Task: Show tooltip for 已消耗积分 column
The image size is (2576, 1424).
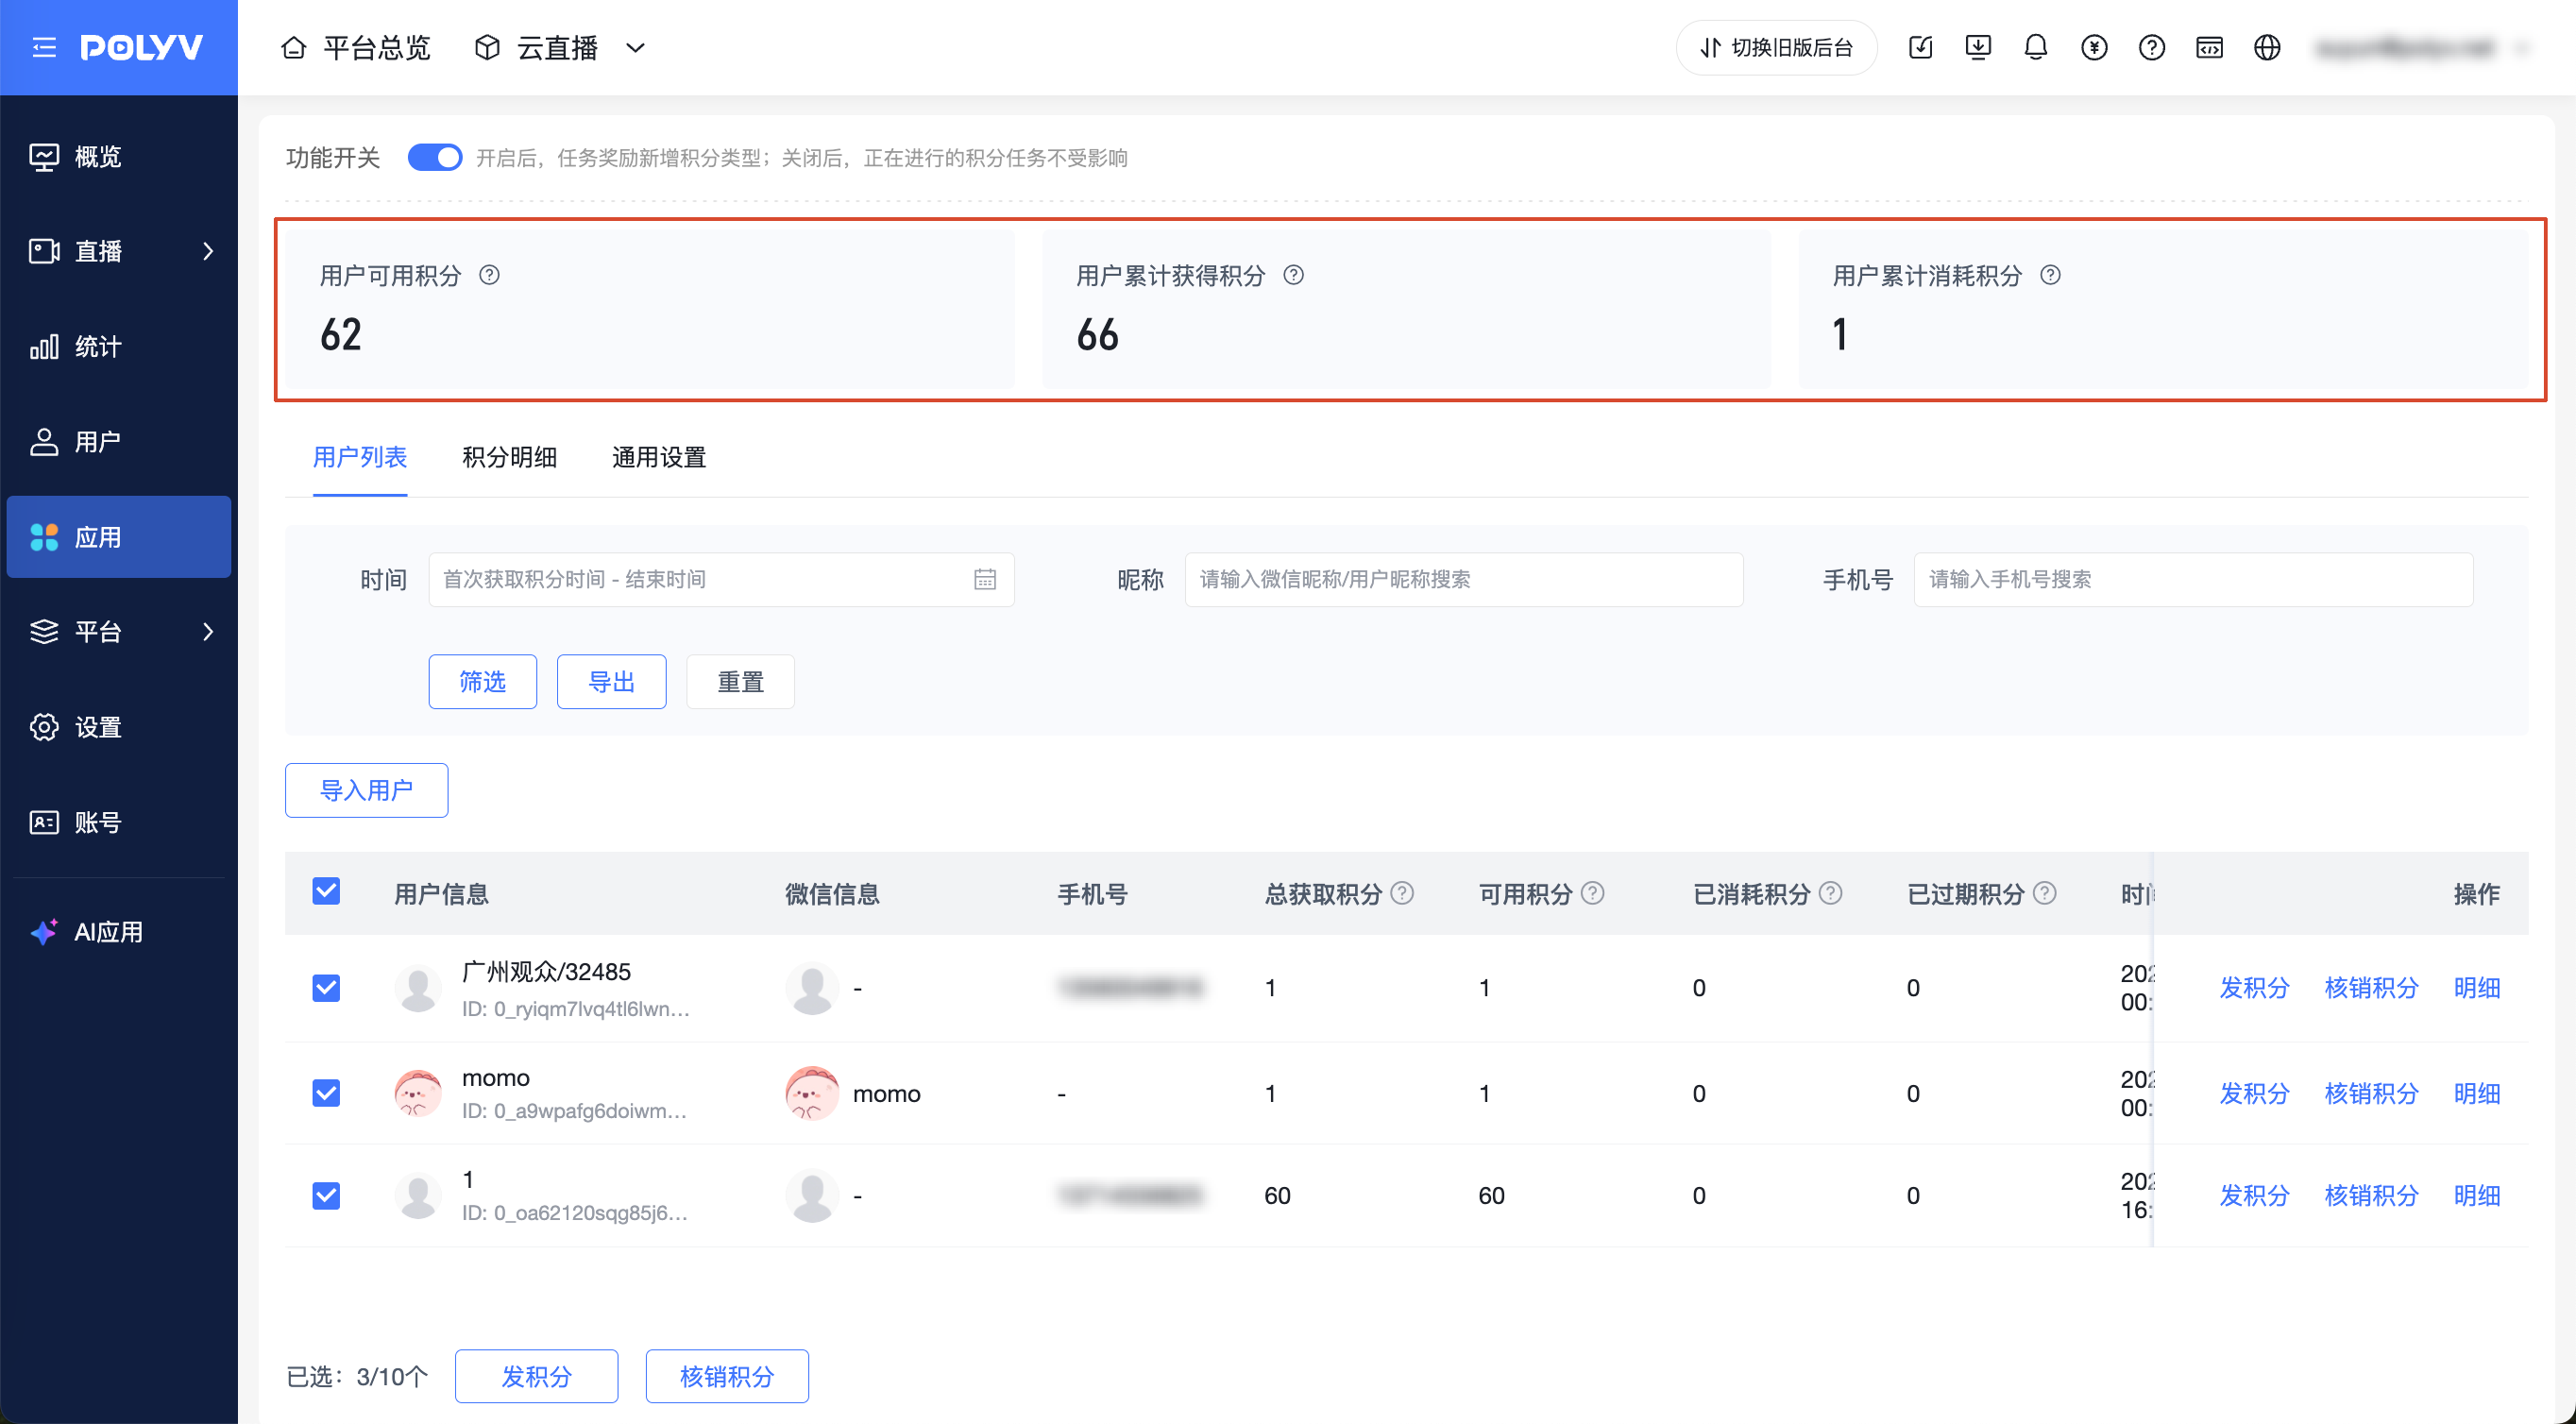Action: pyautogui.click(x=1831, y=893)
